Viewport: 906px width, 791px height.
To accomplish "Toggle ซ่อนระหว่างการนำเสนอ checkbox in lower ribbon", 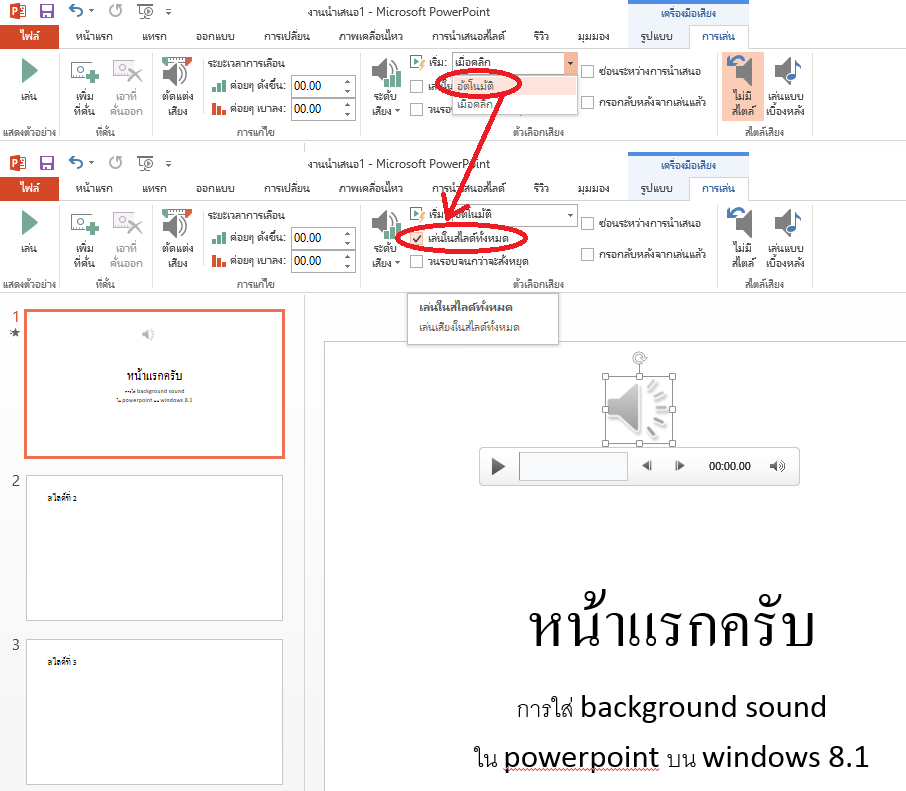I will [x=588, y=224].
